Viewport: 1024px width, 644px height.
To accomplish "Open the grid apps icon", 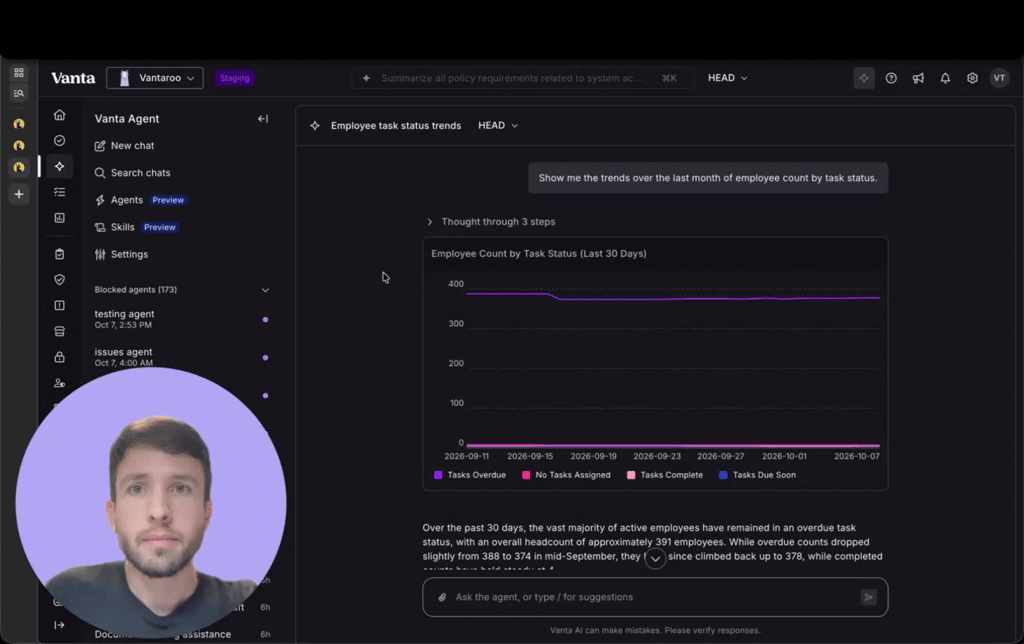I will click(x=19, y=72).
